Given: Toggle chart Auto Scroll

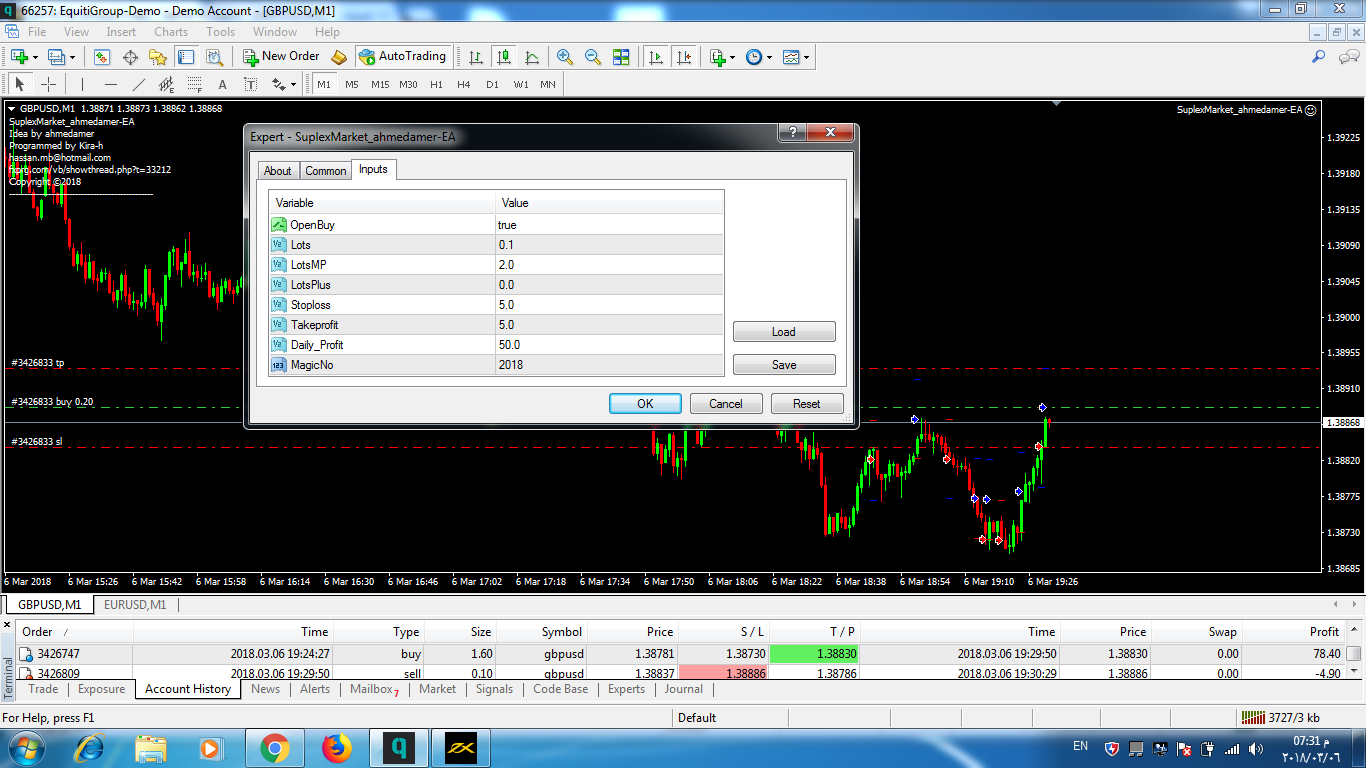Looking at the screenshot, I should (x=656, y=57).
